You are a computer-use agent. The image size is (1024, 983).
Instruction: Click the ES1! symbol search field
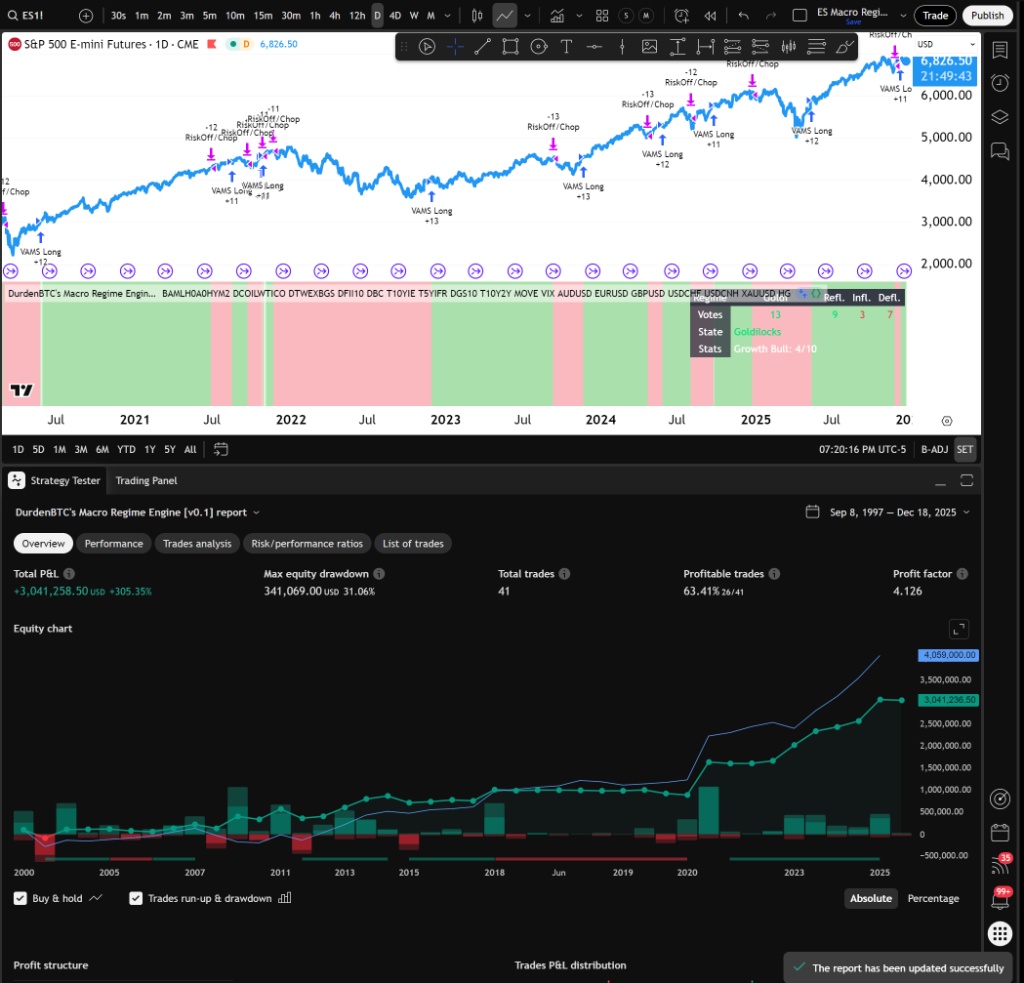point(35,15)
